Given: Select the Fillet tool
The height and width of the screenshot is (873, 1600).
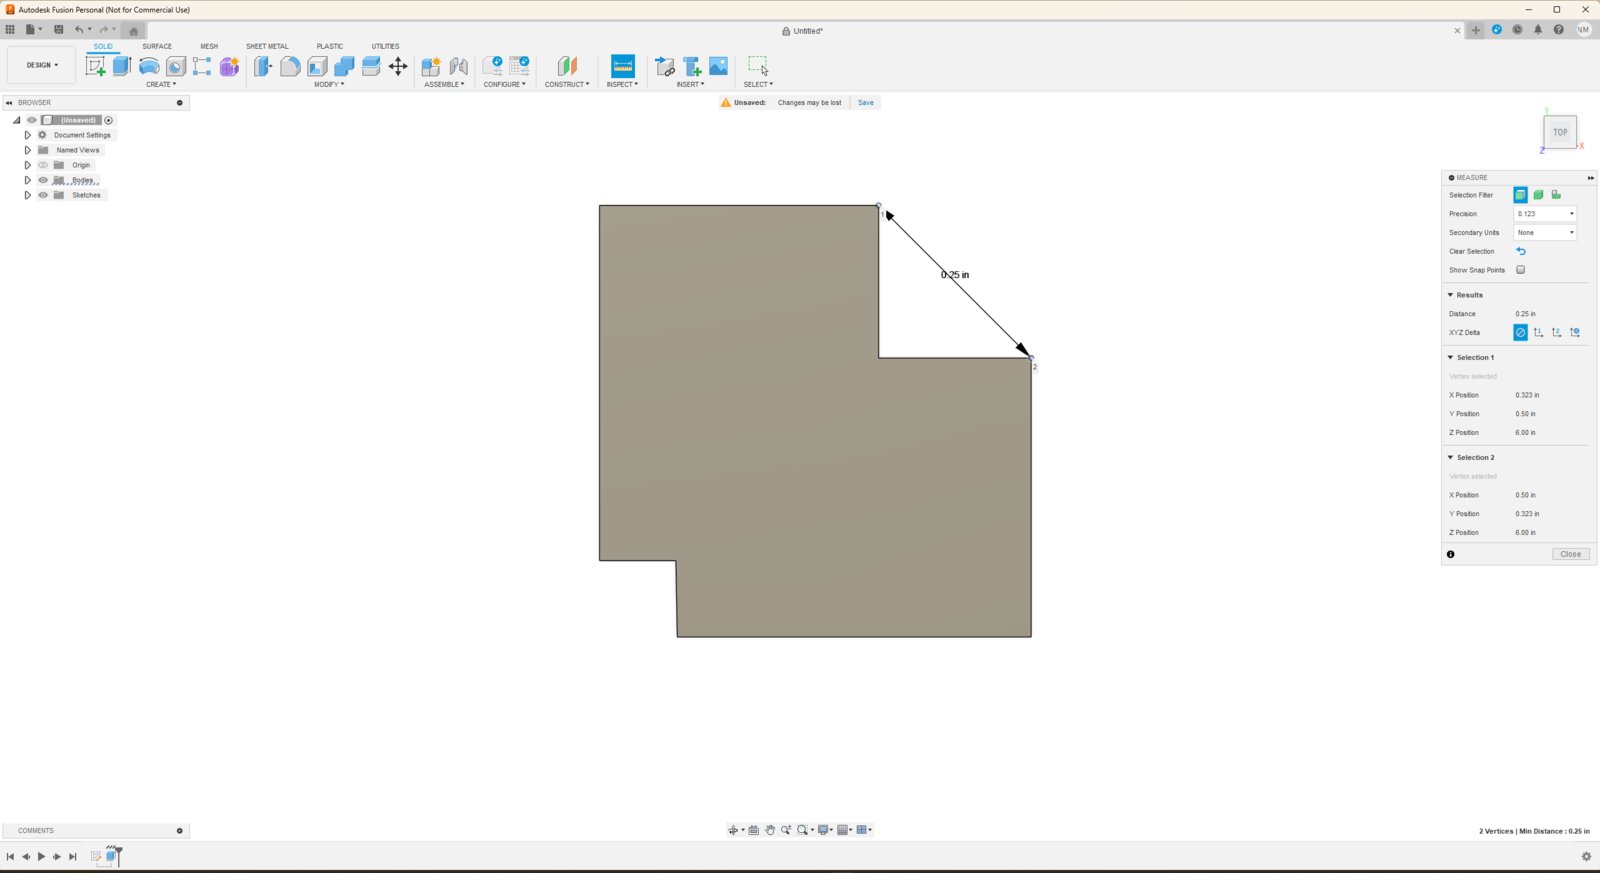Looking at the screenshot, I should coord(290,66).
